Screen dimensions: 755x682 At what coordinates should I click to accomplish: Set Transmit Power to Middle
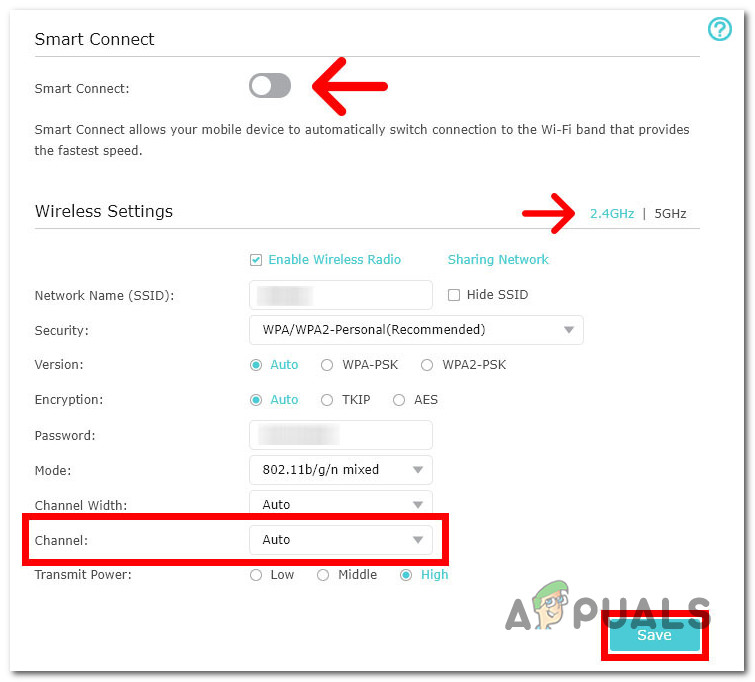pyautogui.click(x=323, y=575)
